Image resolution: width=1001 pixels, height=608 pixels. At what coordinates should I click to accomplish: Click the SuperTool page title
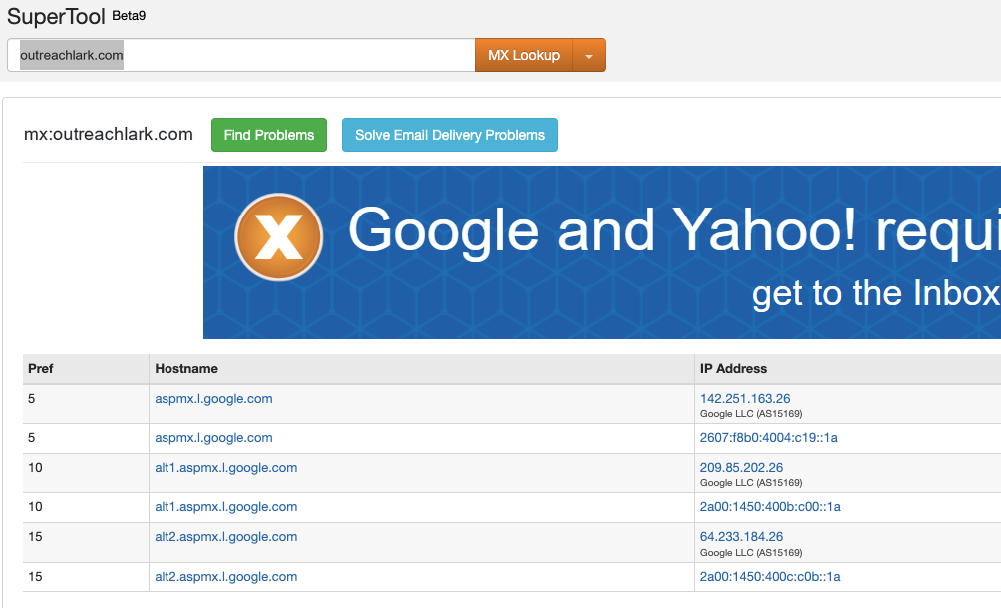56,17
